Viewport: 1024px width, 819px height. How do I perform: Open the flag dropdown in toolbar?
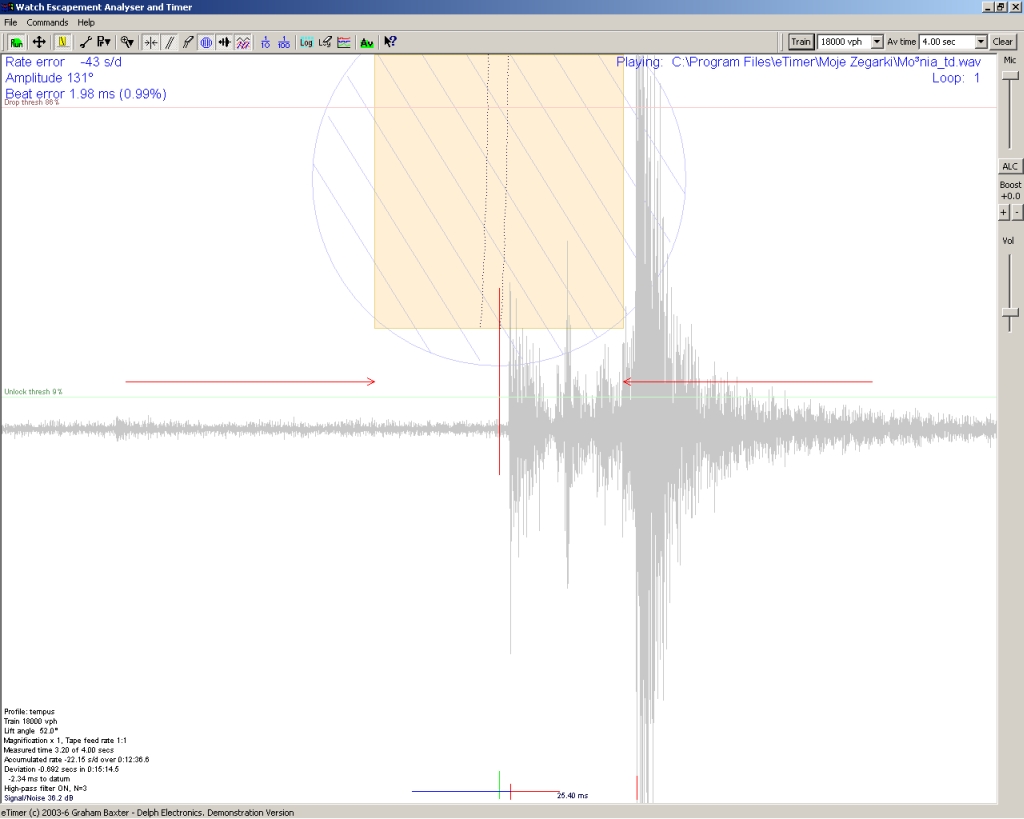click(104, 42)
